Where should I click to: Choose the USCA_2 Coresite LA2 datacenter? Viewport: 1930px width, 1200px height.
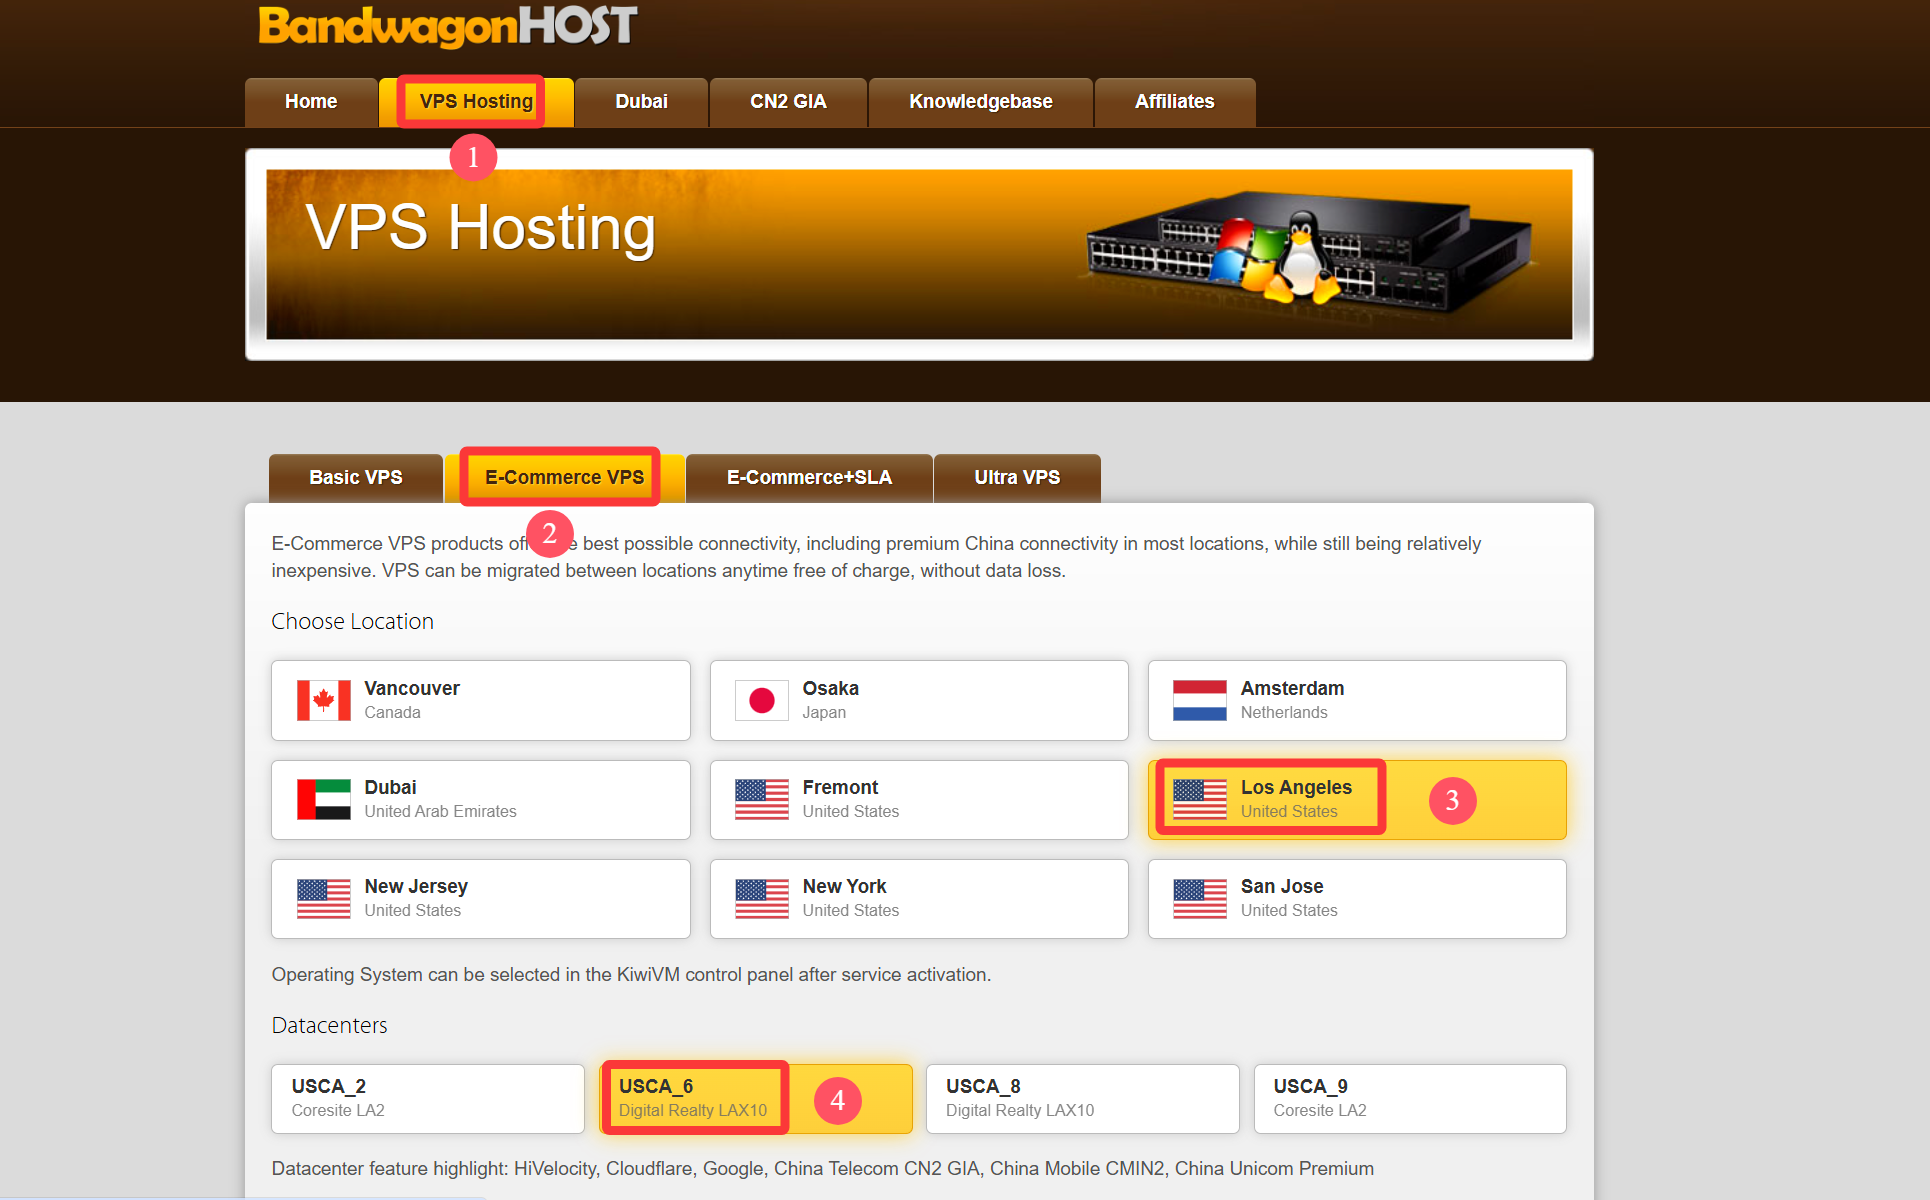coord(427,1098)
